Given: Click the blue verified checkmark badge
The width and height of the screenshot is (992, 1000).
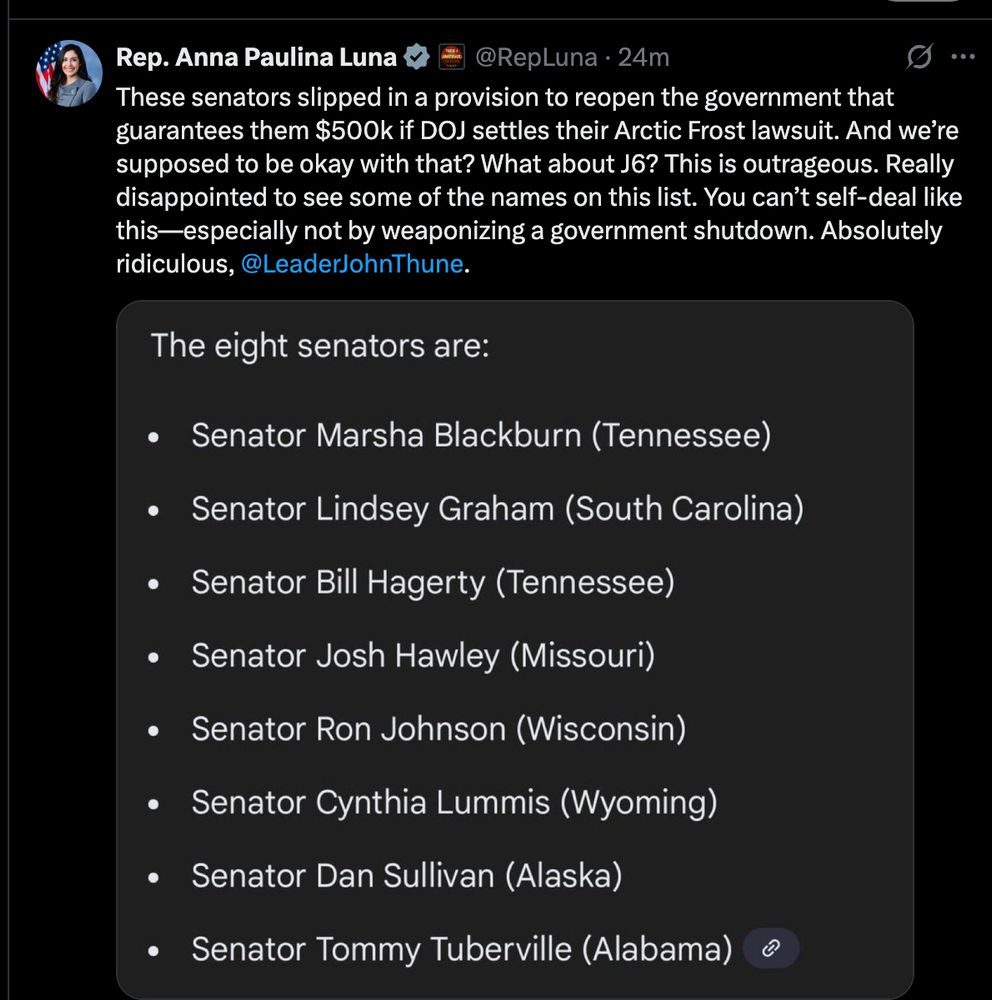Looking at the screenshot, I should pyautogui.click(x=417, y=58).
